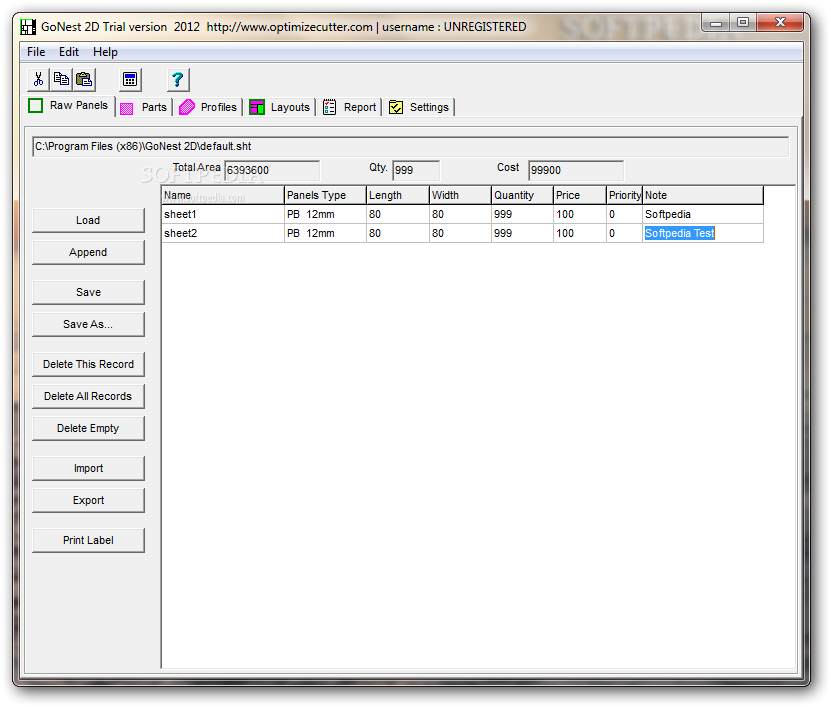Click the Width column header
The width and height of the screenshot is (831, 707).
pyautogui.click(x=460, y=196)
